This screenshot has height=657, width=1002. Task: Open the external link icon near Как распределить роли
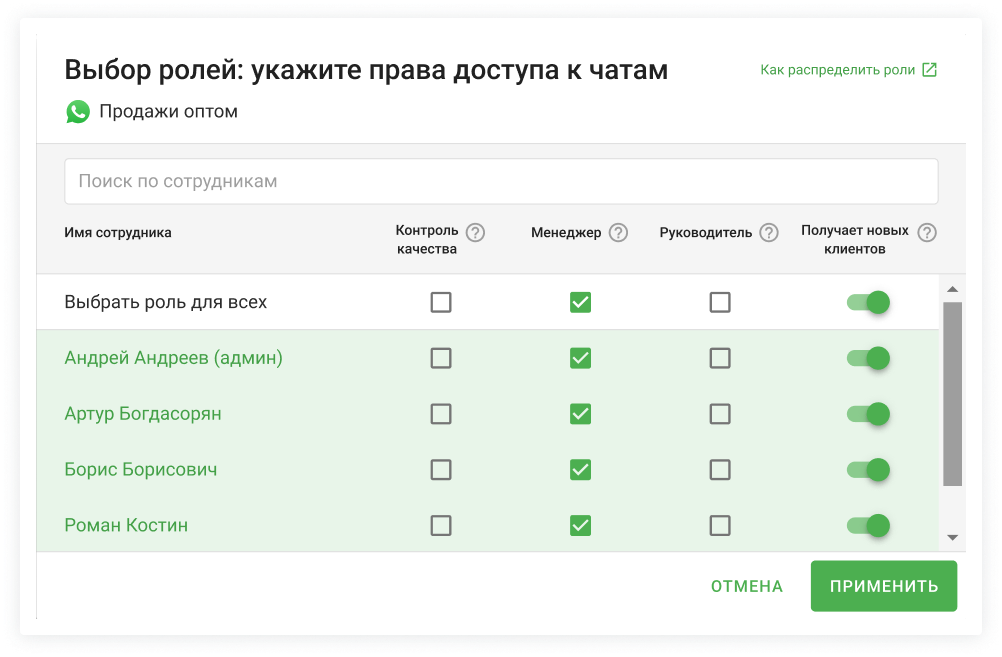pyautogui.click(x=929, y=70)
